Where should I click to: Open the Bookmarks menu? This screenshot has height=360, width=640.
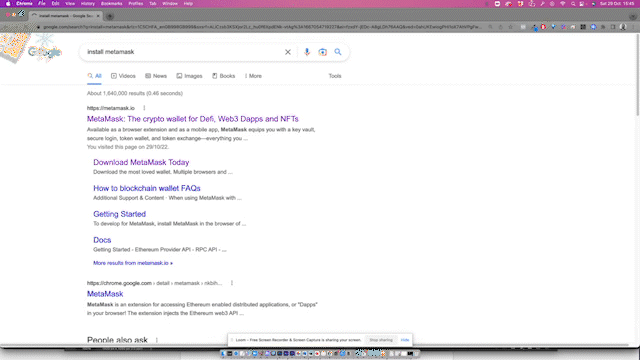click(111, 4)
